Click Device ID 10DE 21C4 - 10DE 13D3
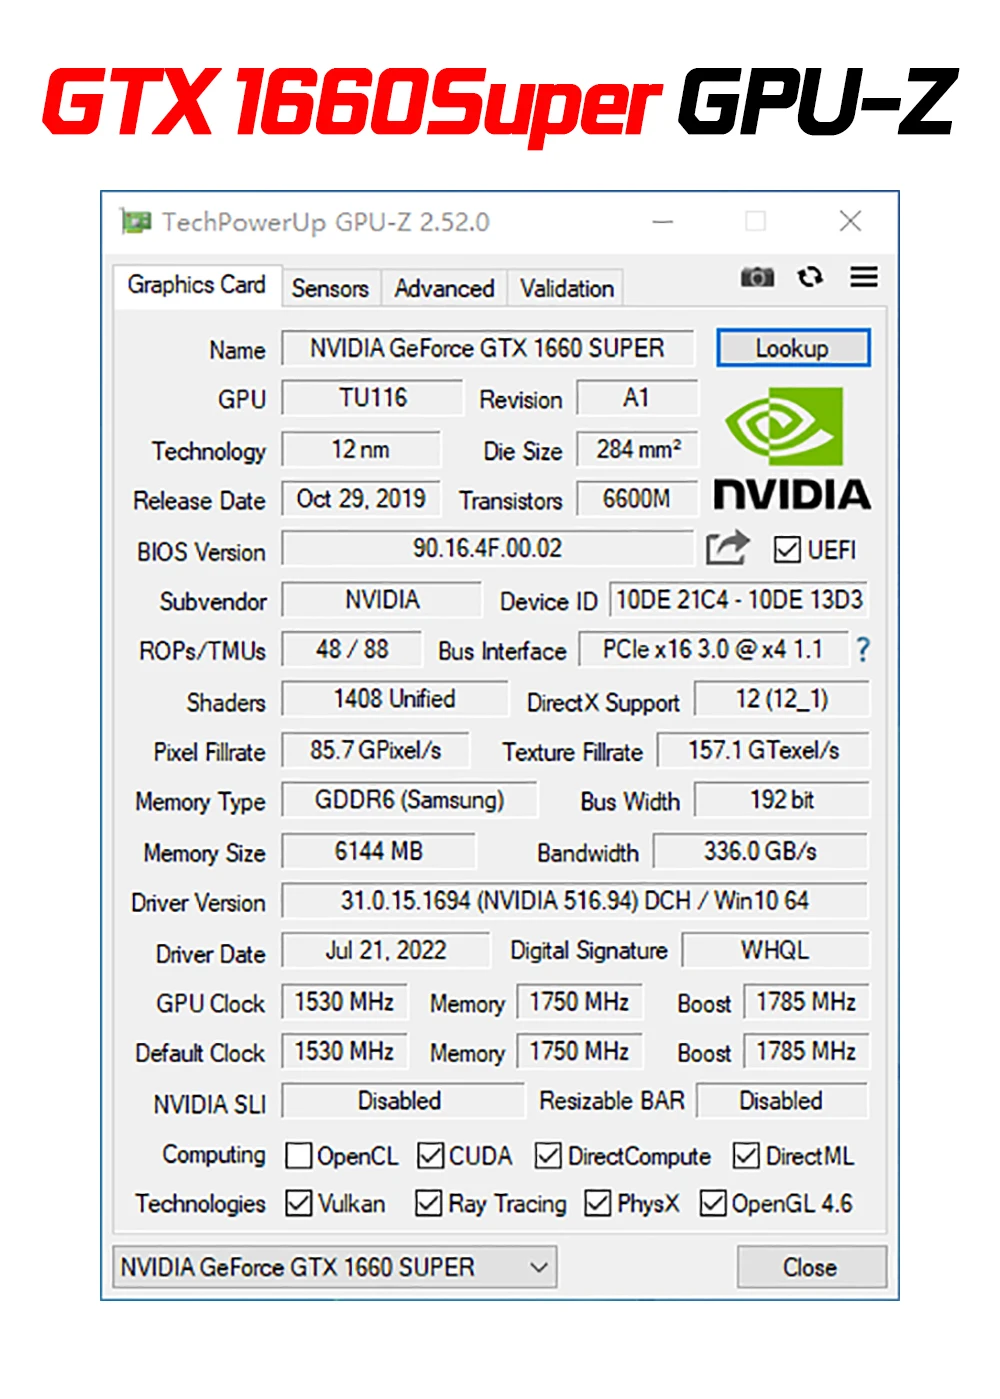Viewport: 1000px width, 1399px height. (x=739, y=599)
